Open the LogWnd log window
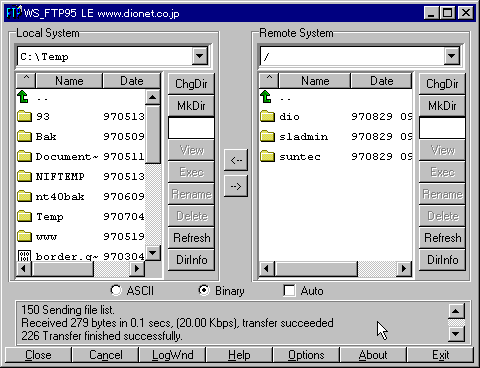480x368 pixels. [x=172, y=355]
